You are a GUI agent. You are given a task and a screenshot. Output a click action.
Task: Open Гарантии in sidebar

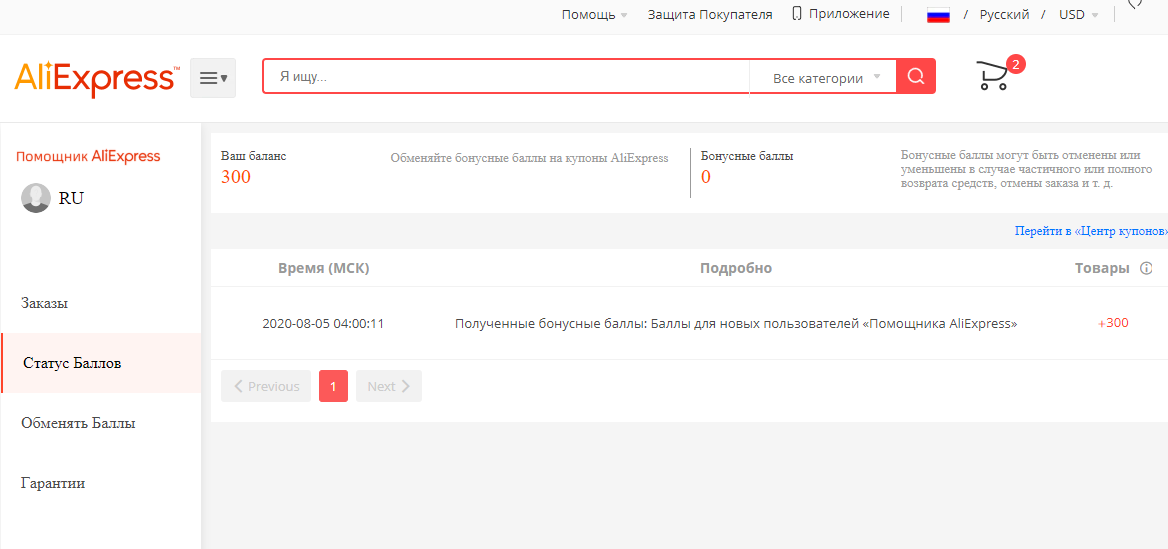[x=53, y=483]
